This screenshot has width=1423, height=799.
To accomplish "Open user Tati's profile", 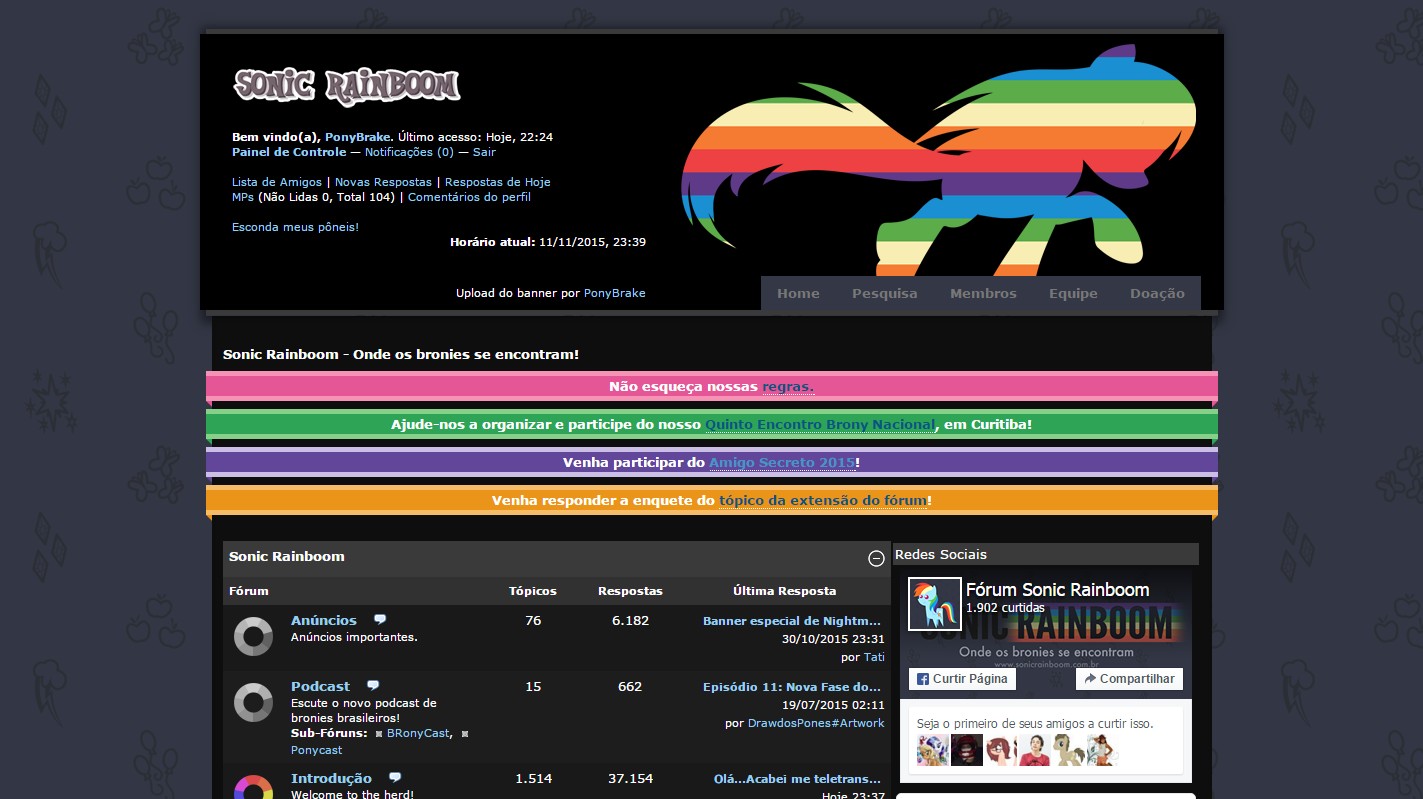I will [x=874, y=657].
